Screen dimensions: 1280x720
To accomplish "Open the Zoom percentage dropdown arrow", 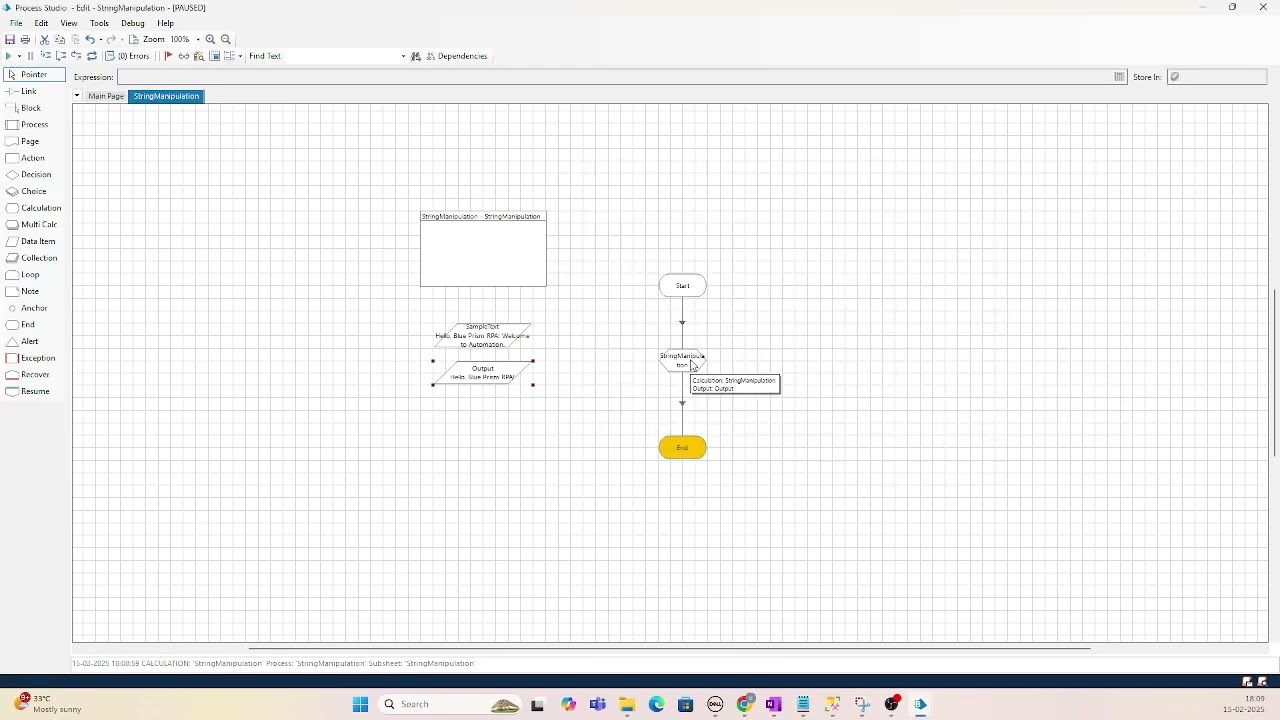I will pyautogui.click(x=198, y=39).
